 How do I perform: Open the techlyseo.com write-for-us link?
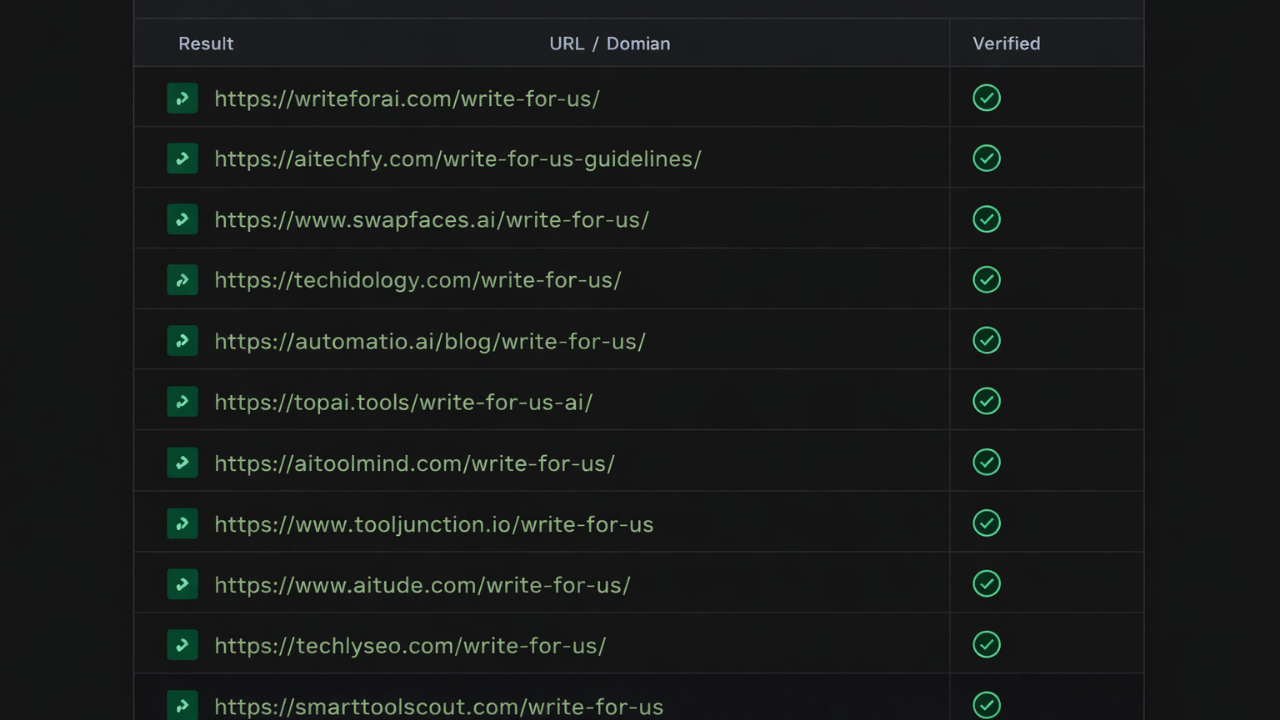tap(410, 646)
